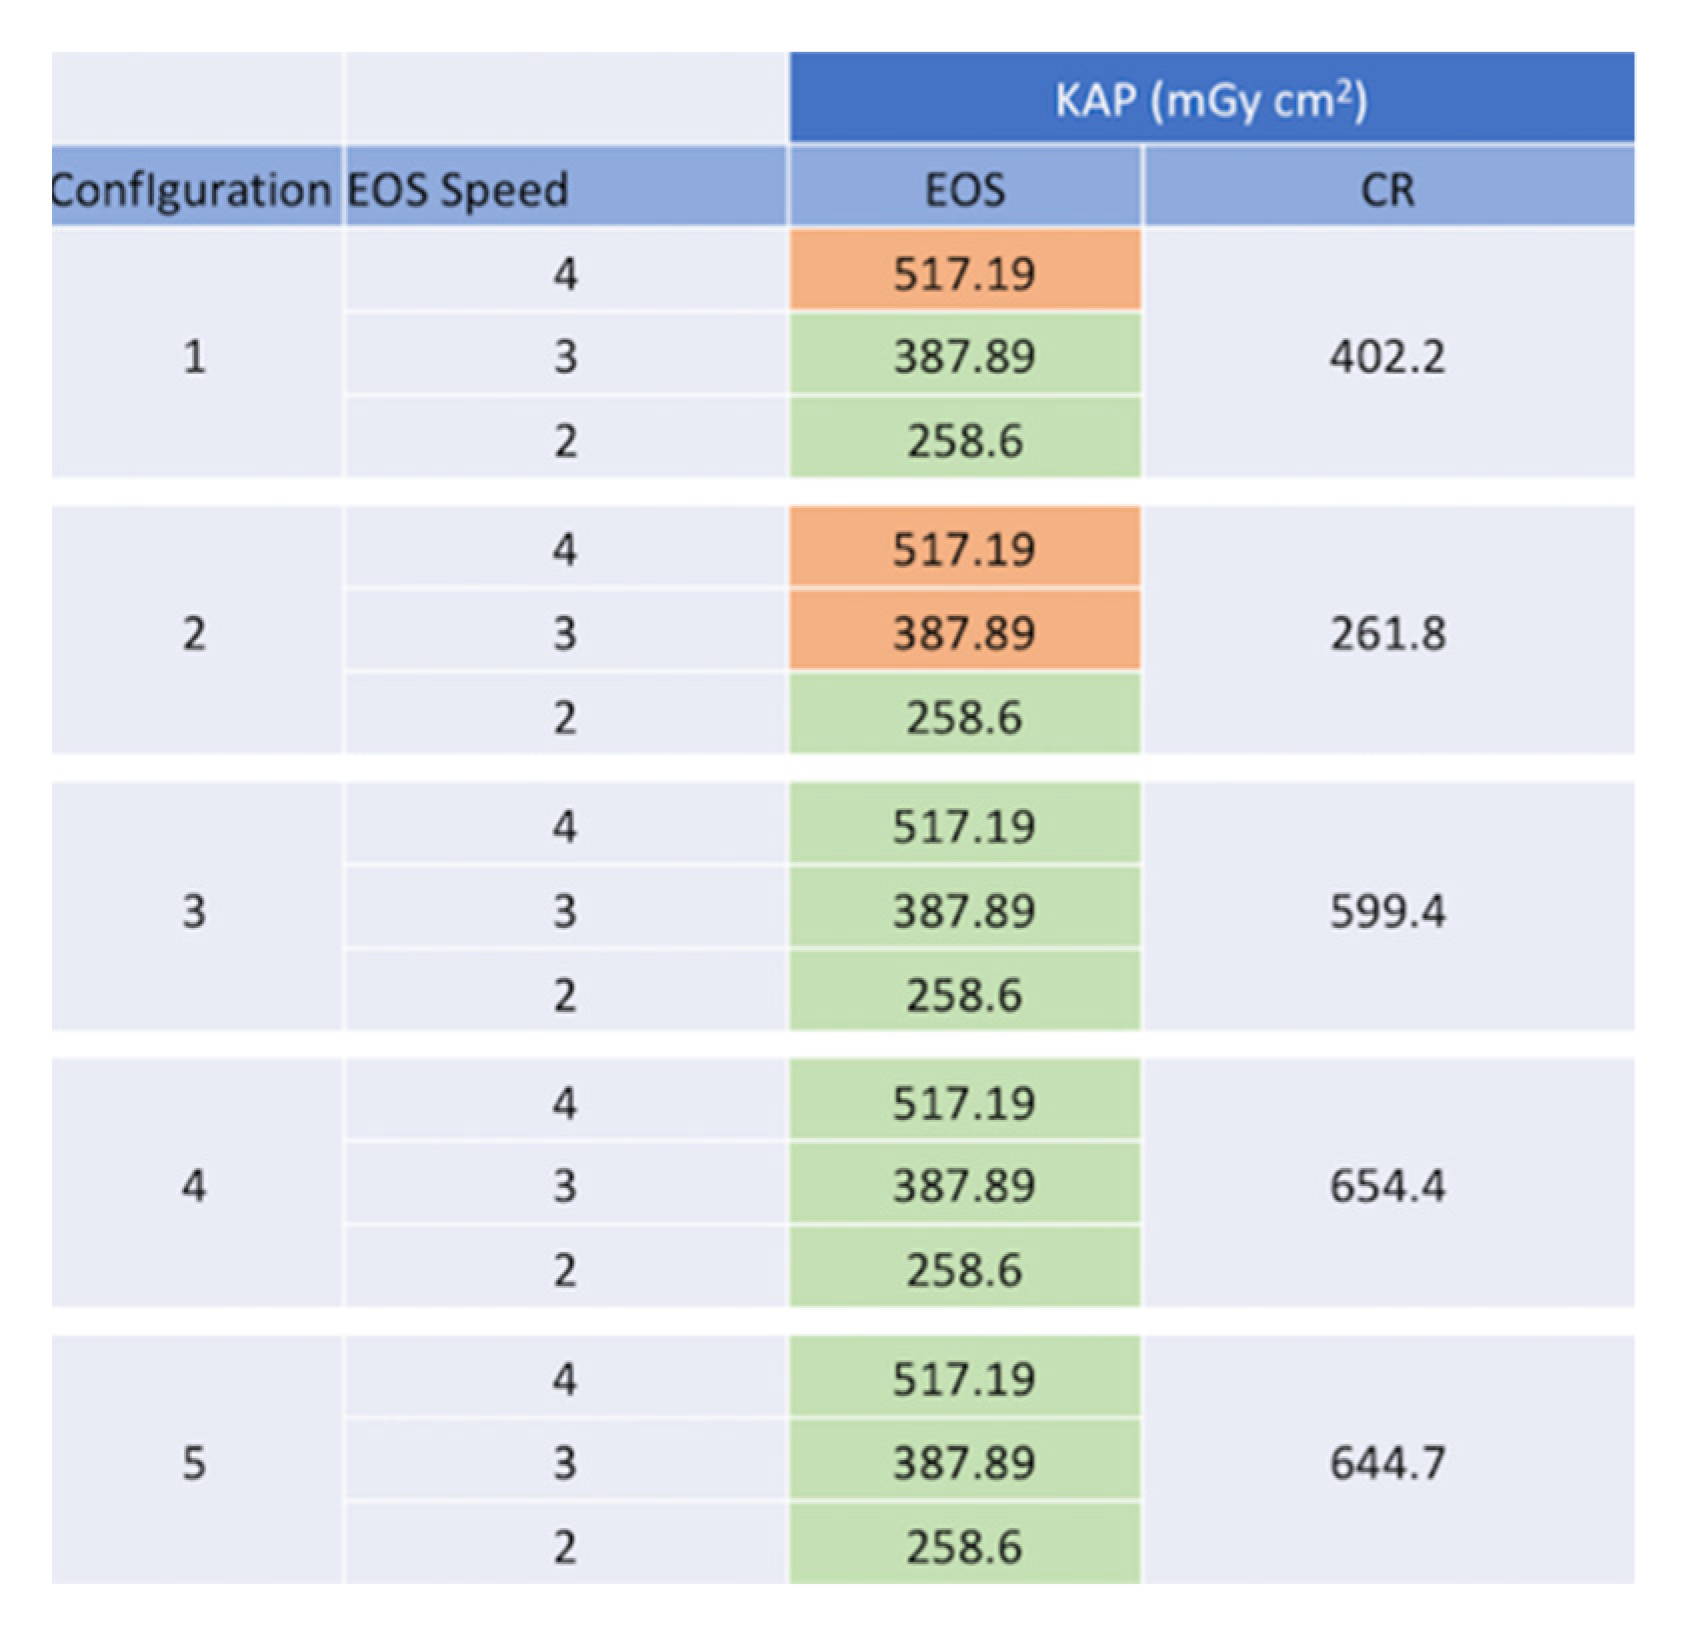1691x1647 pixels.
Task: Click the EOS sub-column header under KAP
Action: 964,188
